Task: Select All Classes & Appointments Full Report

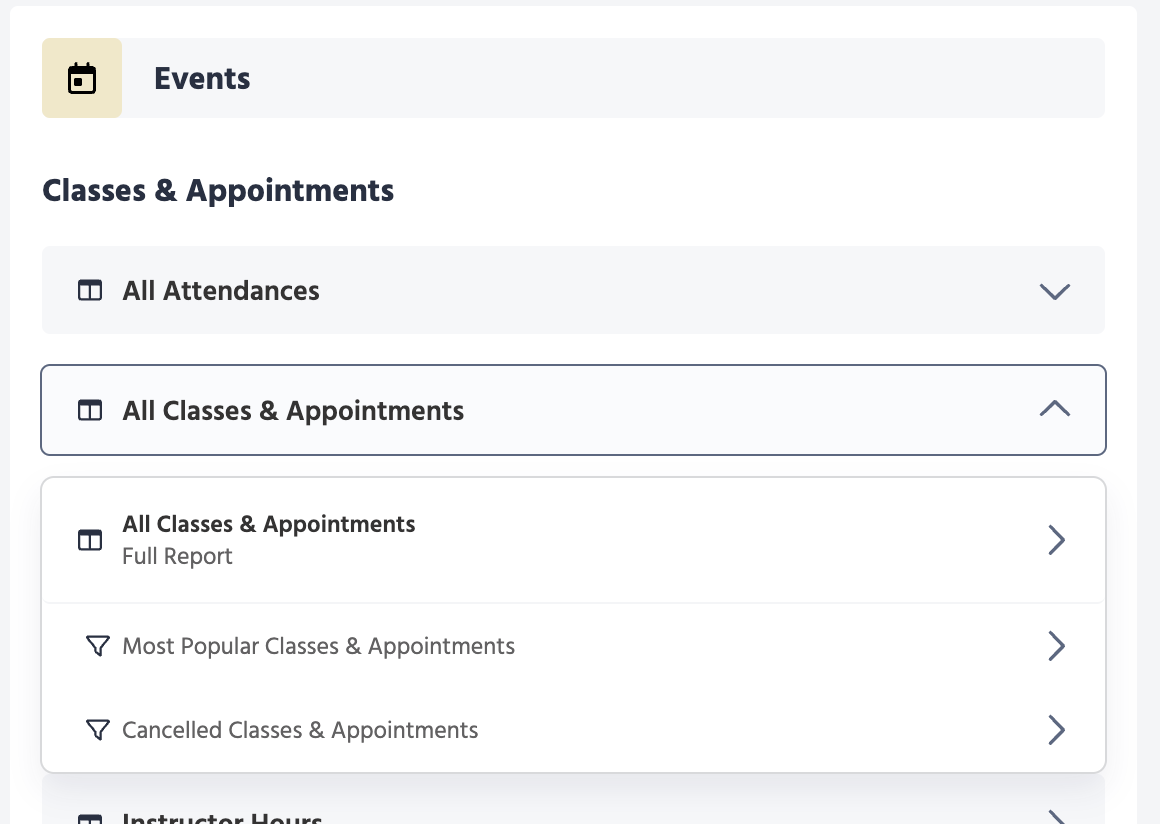Action: [269, 539]
